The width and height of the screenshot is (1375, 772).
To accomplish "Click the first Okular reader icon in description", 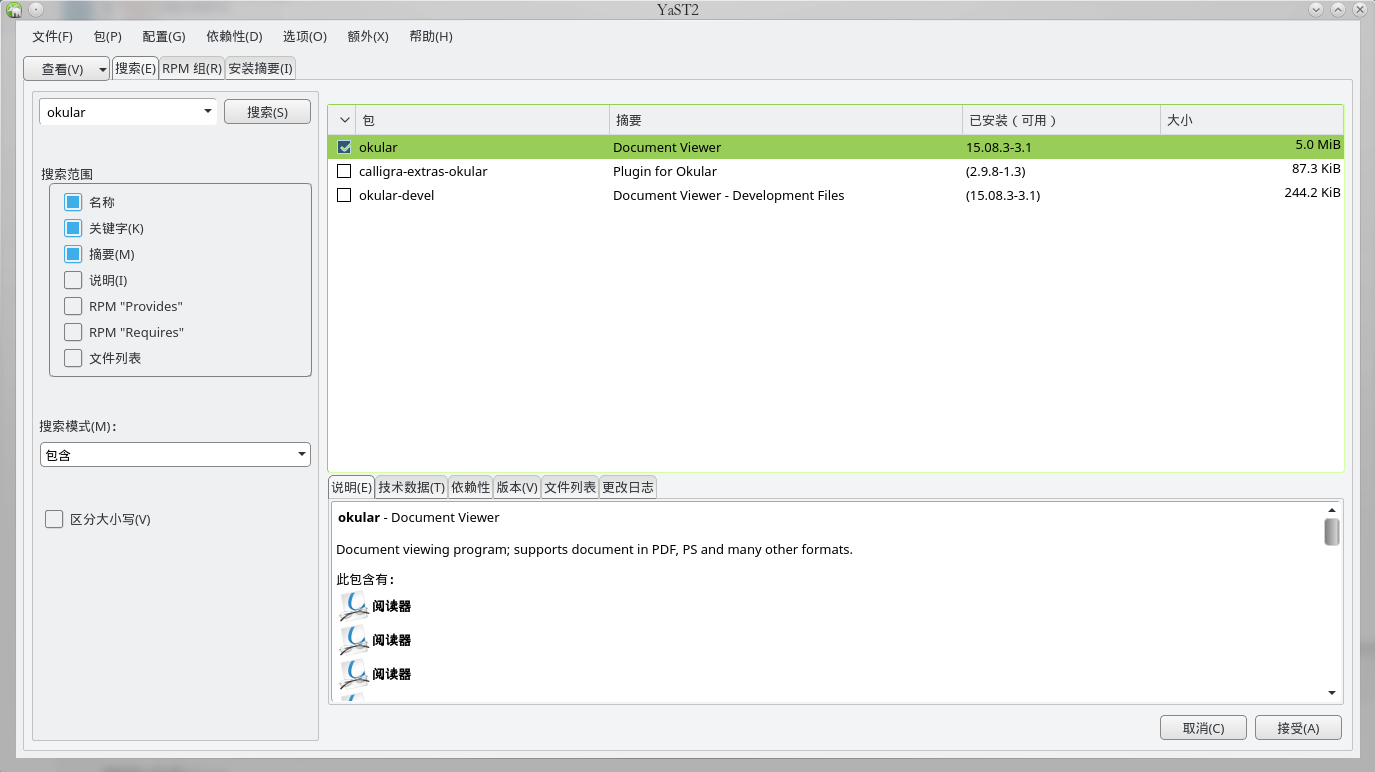I will tap(354, 607).
